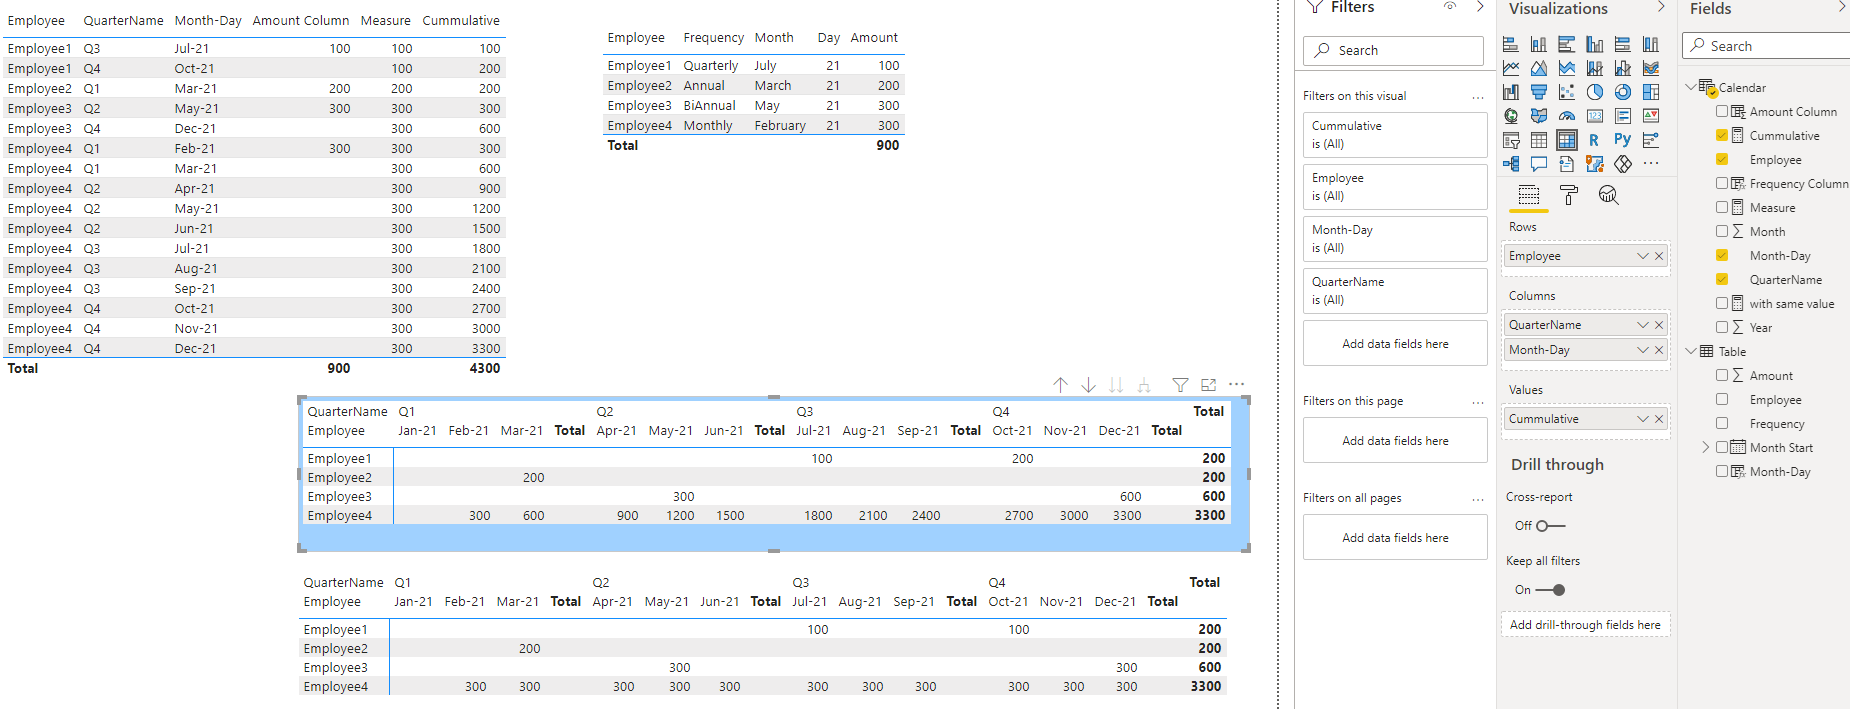Uncheck Employee under Calendar

1722,159
